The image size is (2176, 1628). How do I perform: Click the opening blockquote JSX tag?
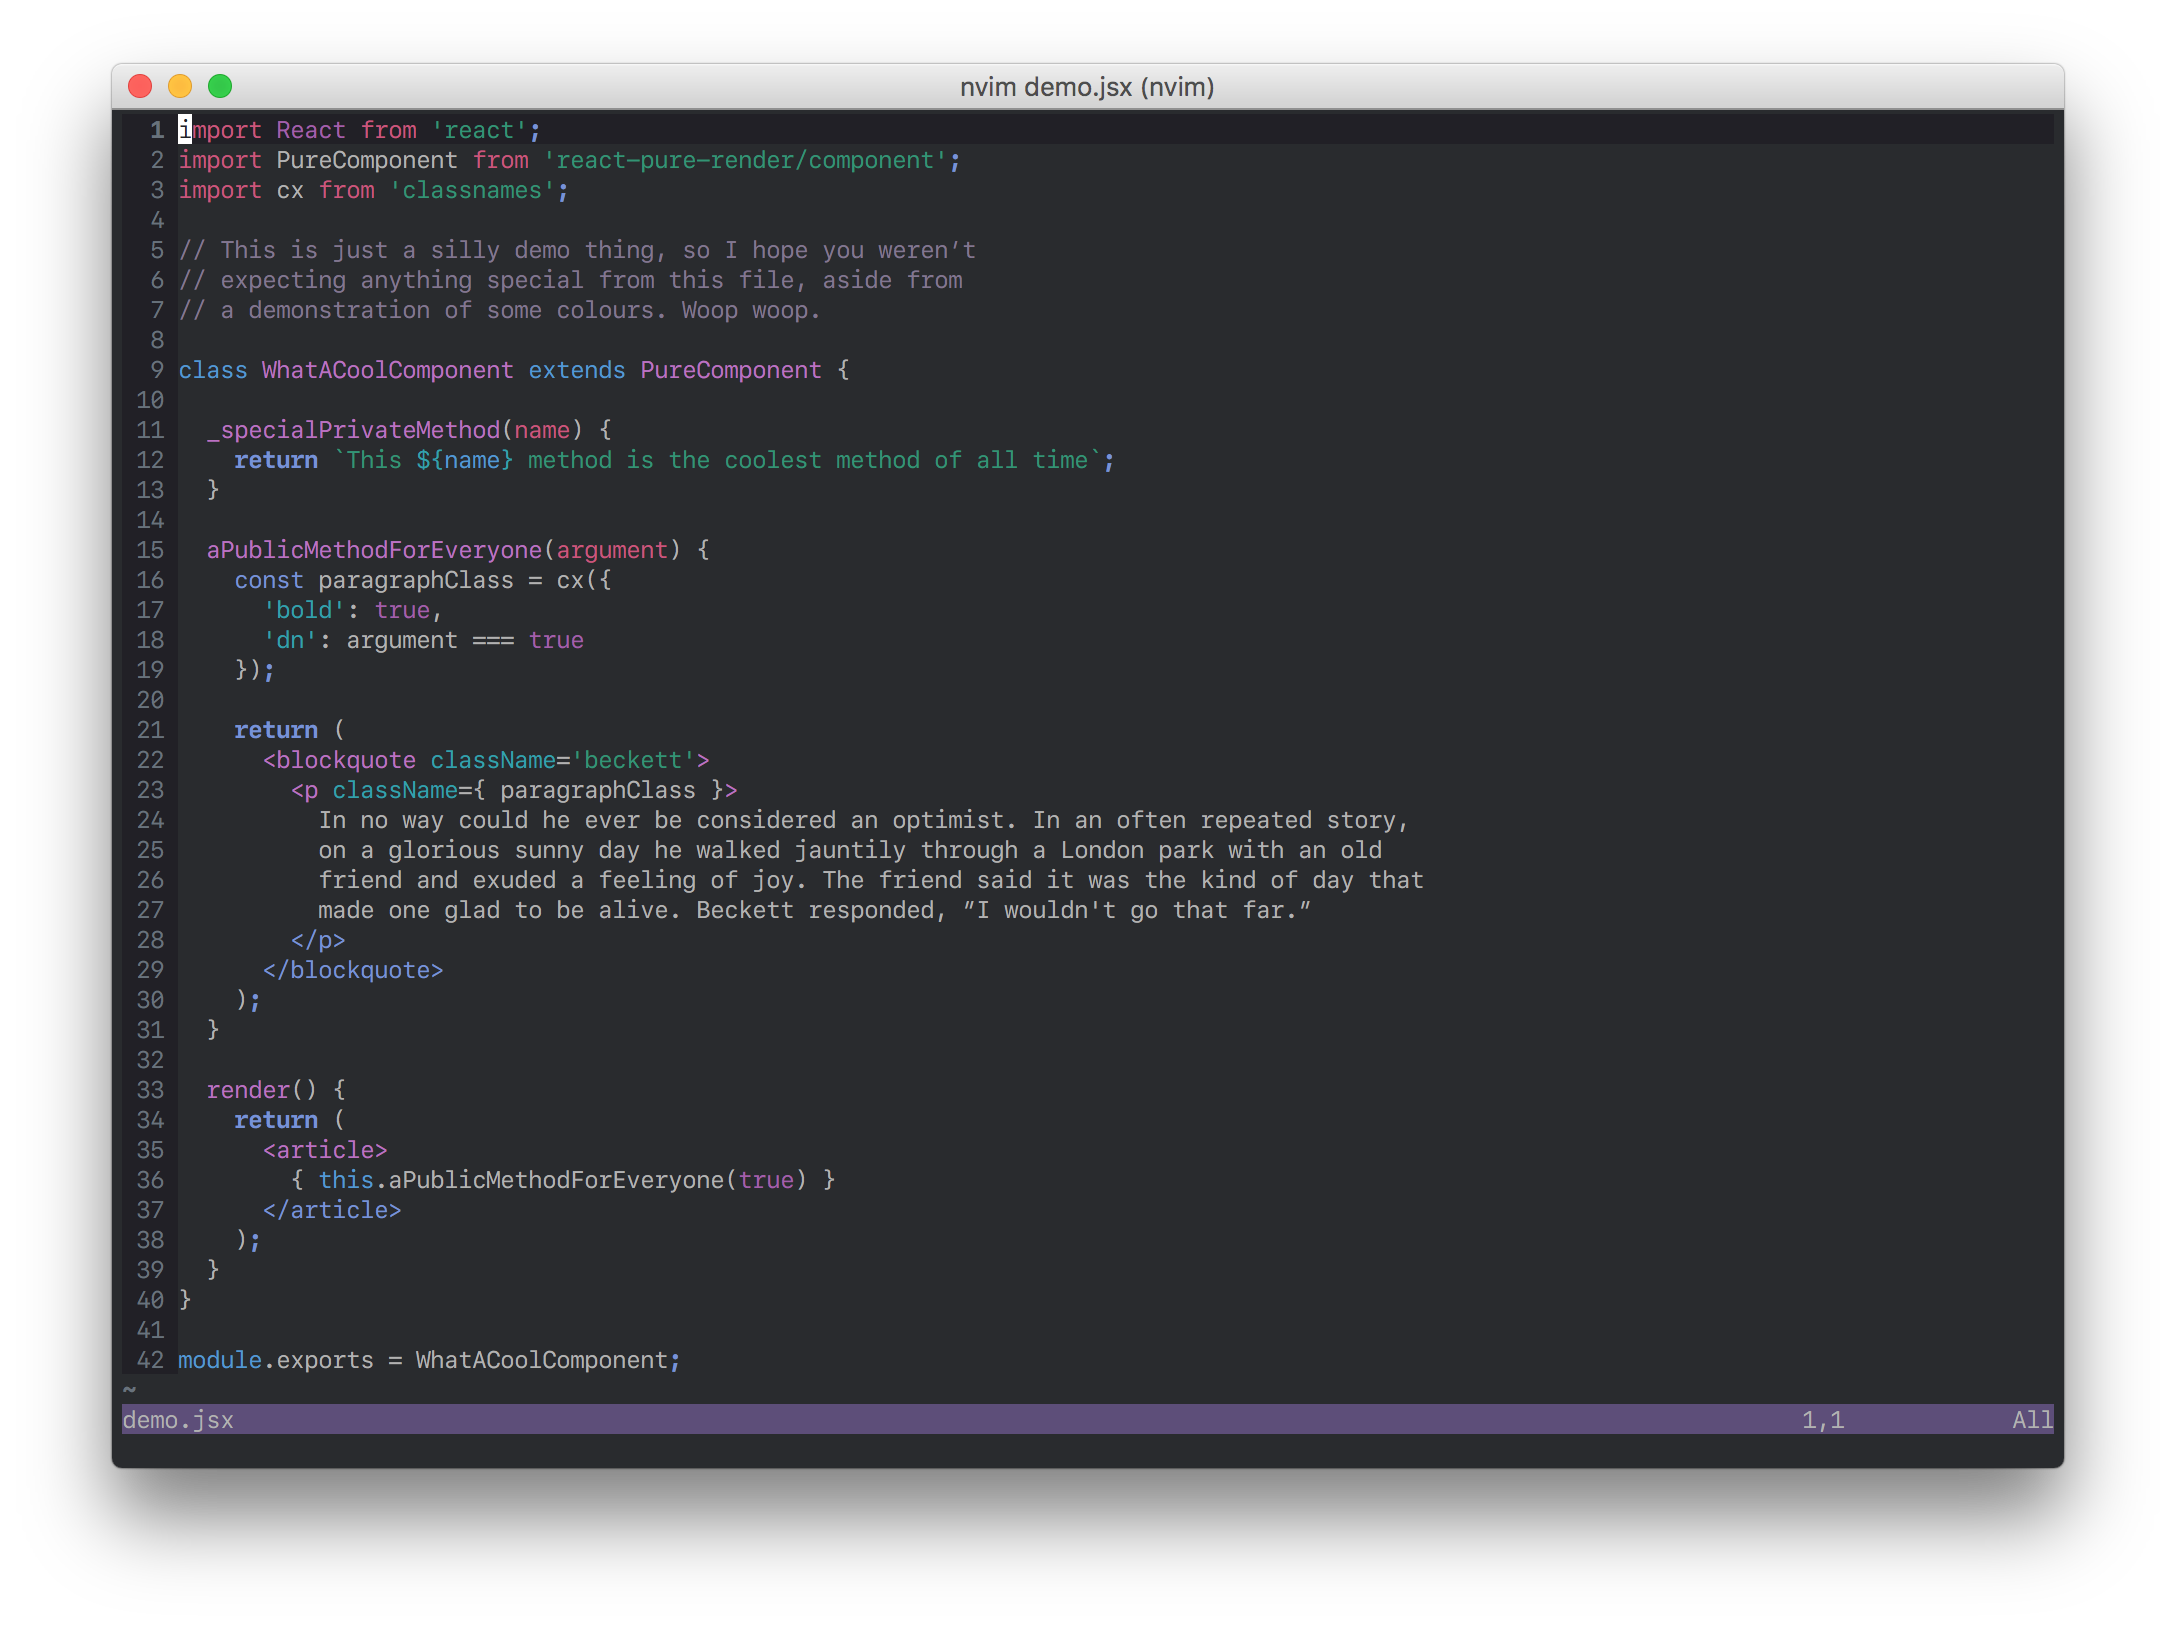tap(339, 760)
